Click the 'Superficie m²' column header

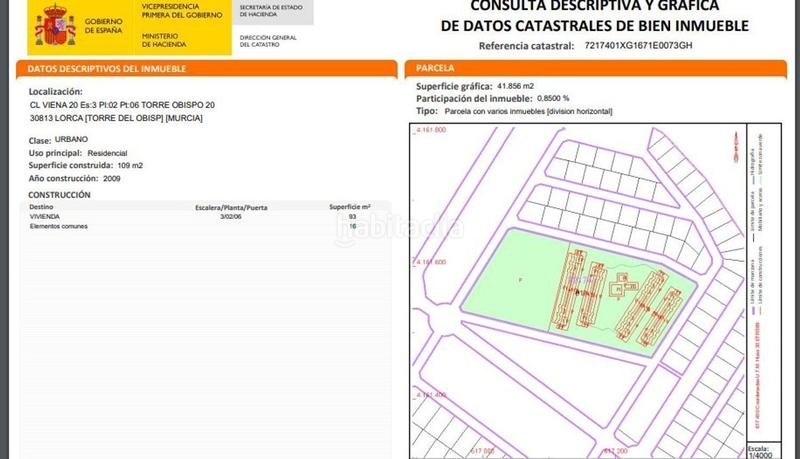pyautogui.click(x=349, y=207)
